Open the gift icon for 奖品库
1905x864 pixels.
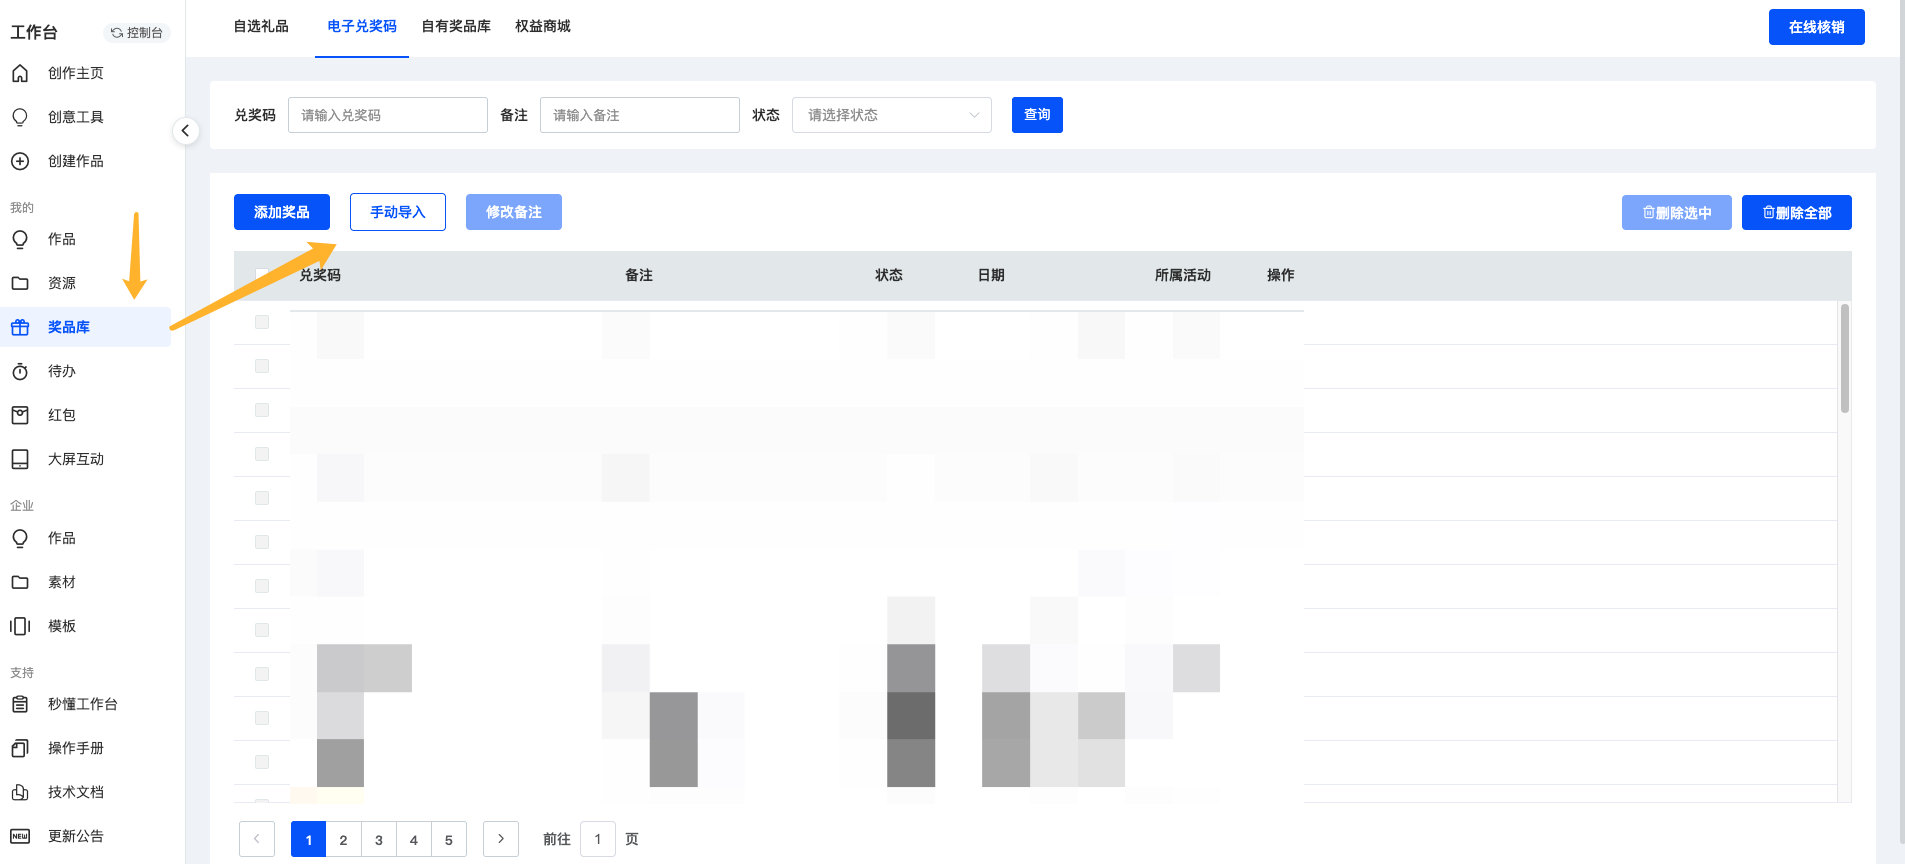tap(20, 327)
